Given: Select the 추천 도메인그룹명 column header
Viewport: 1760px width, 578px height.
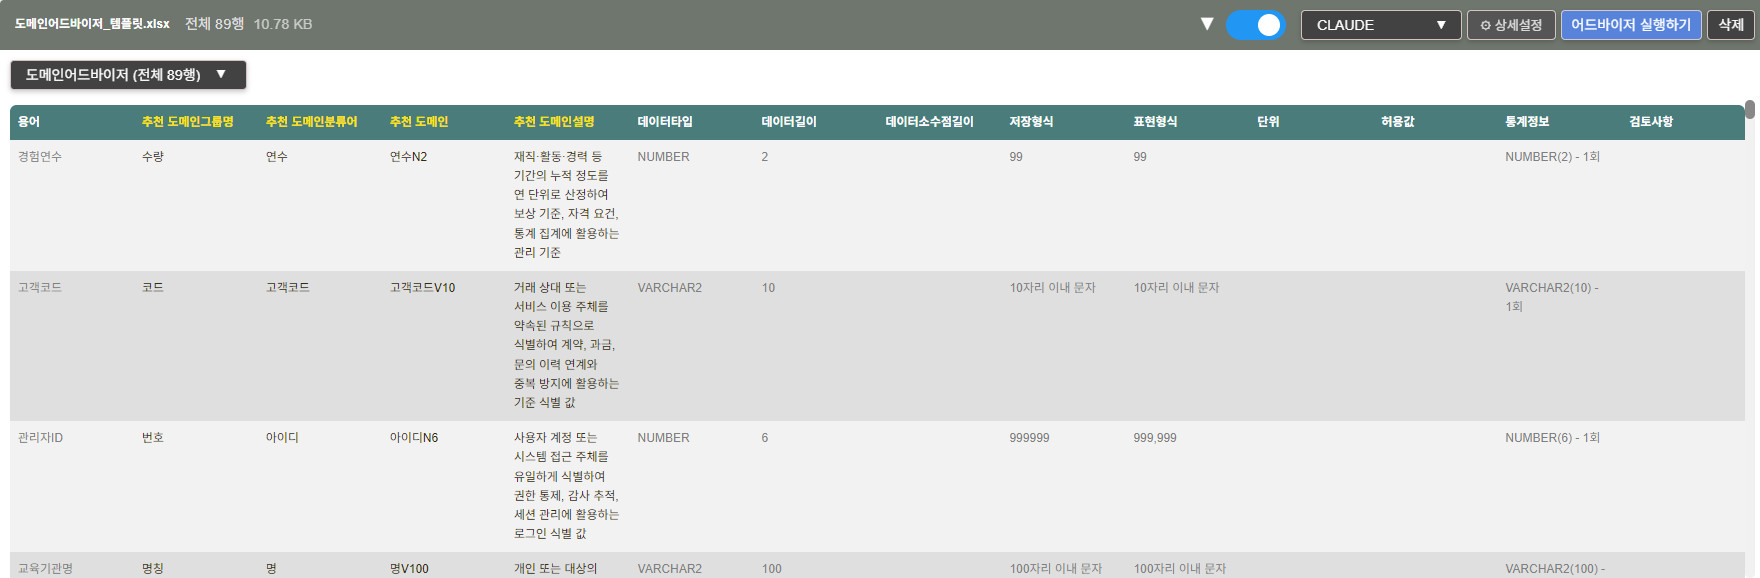Looking at the screenshot, I should click(187, 122).
